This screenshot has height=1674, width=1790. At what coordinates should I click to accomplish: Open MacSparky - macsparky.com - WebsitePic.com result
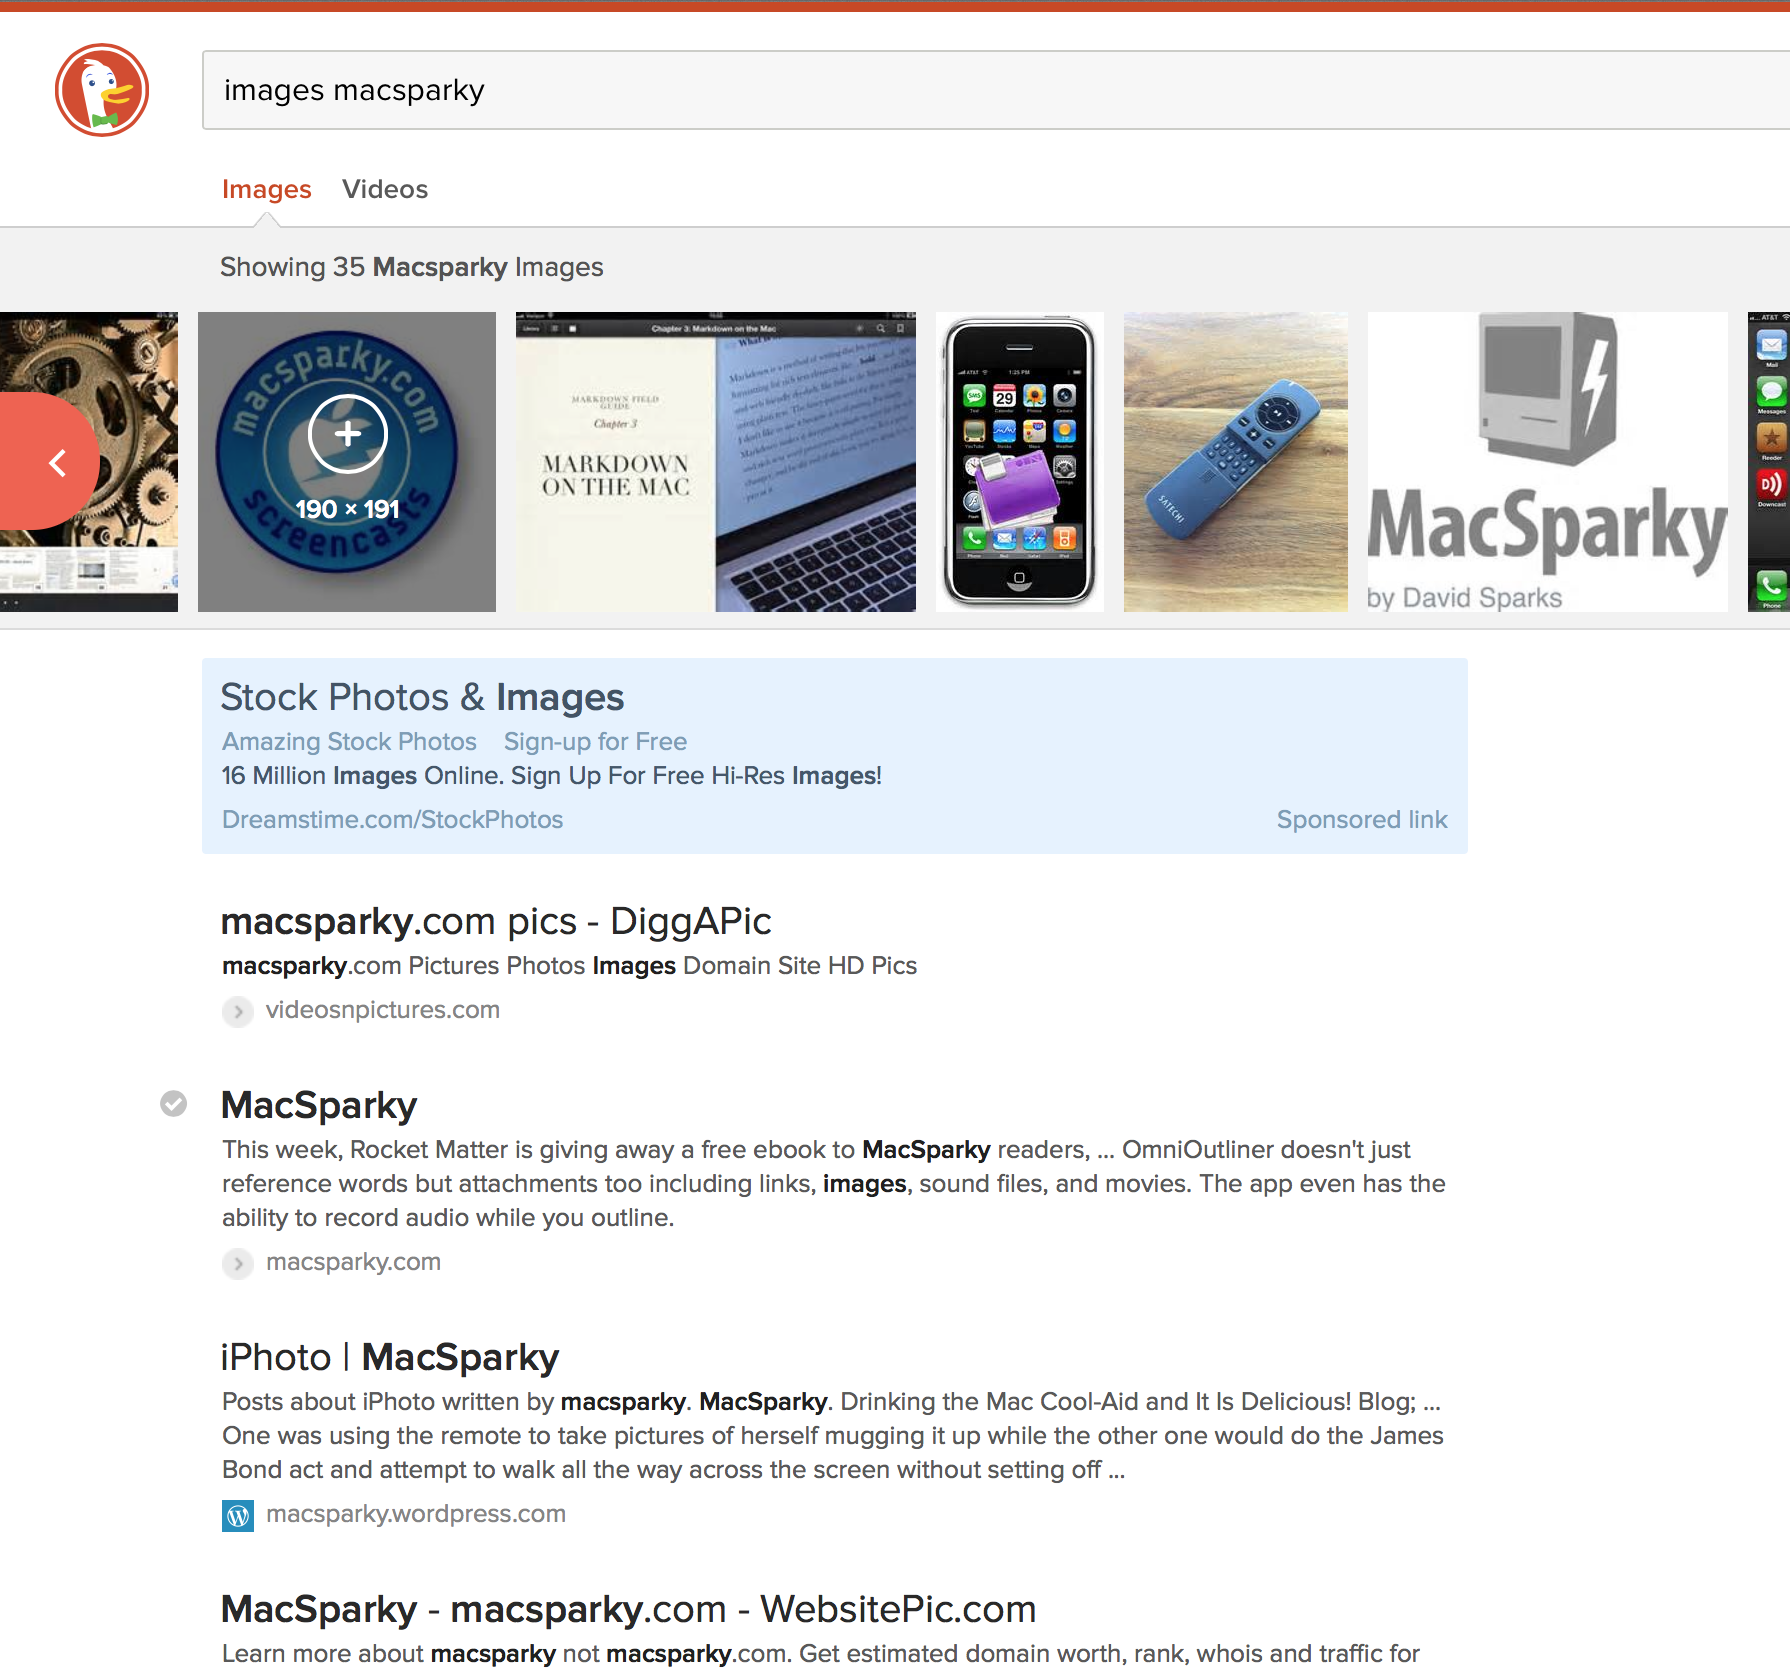(x=628, y=1609)
